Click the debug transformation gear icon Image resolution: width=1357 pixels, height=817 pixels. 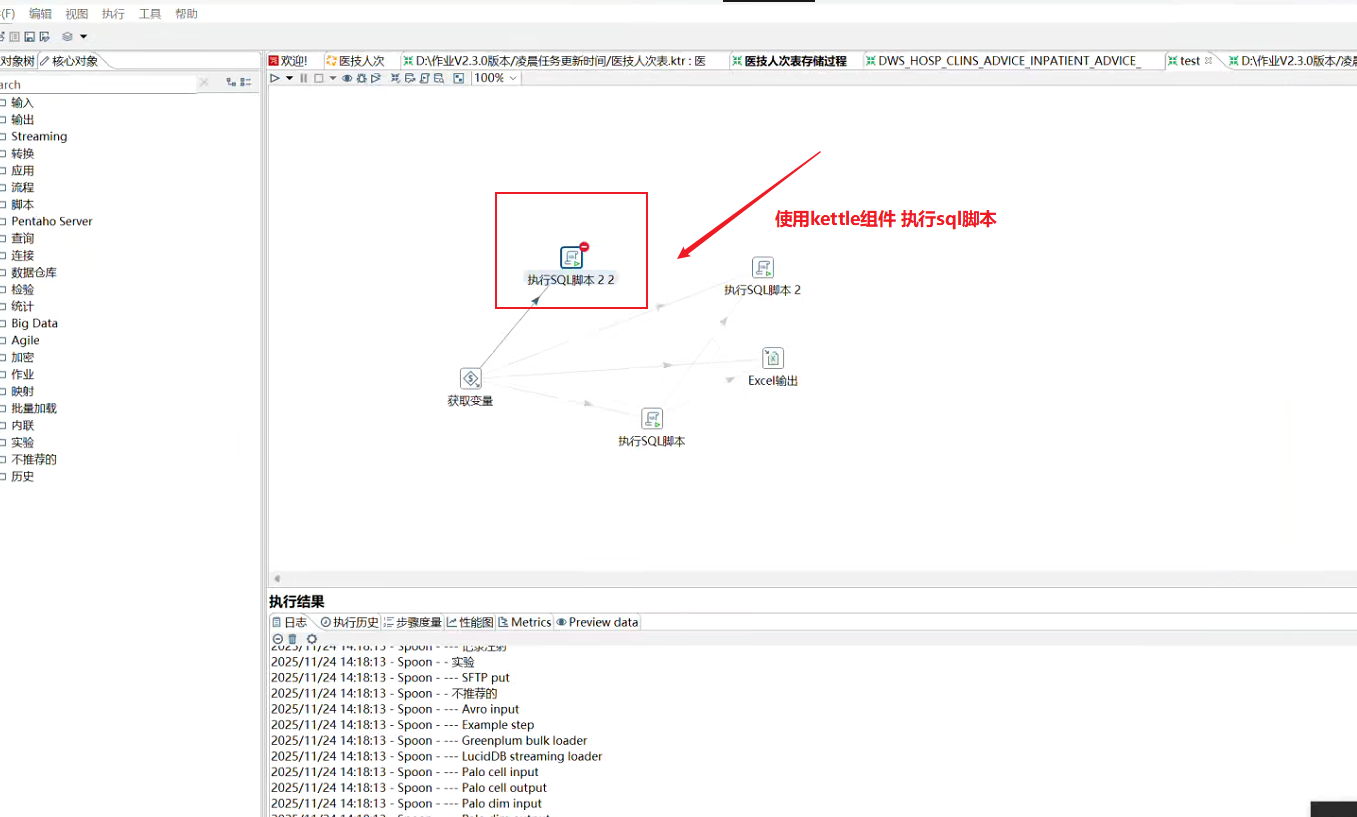361,78
